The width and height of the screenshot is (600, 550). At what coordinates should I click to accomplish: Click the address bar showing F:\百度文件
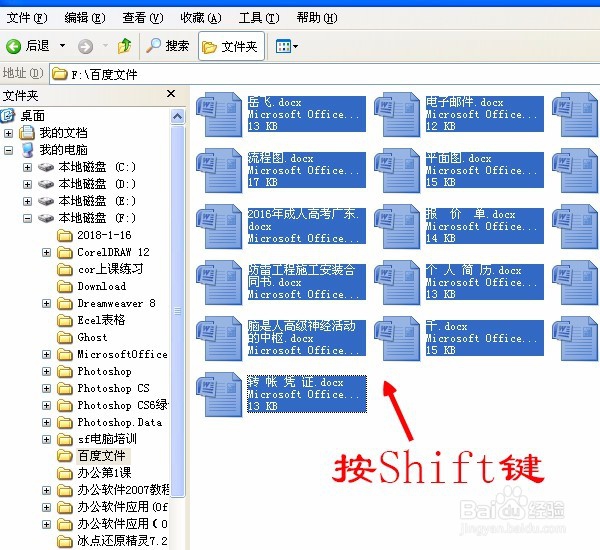[324, 74]
